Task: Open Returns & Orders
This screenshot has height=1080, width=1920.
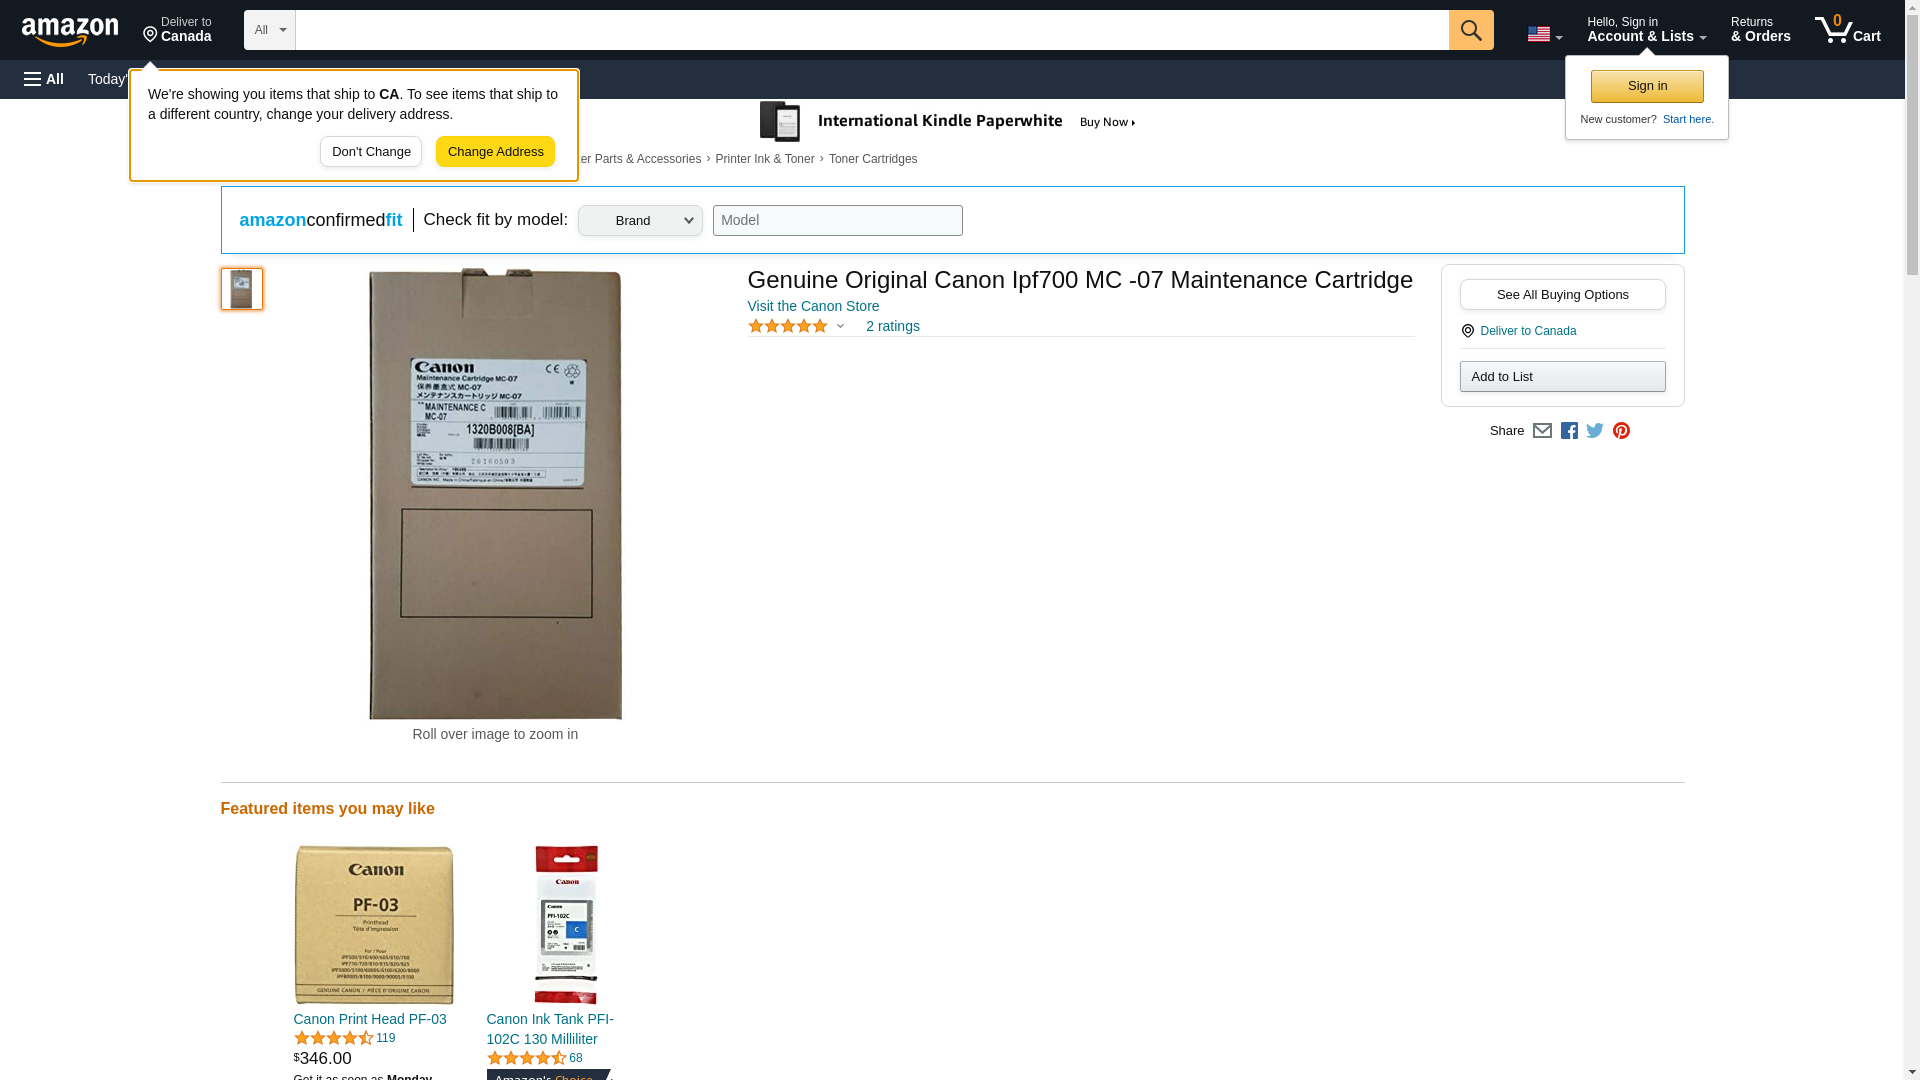Action: tap(1761, 30)
